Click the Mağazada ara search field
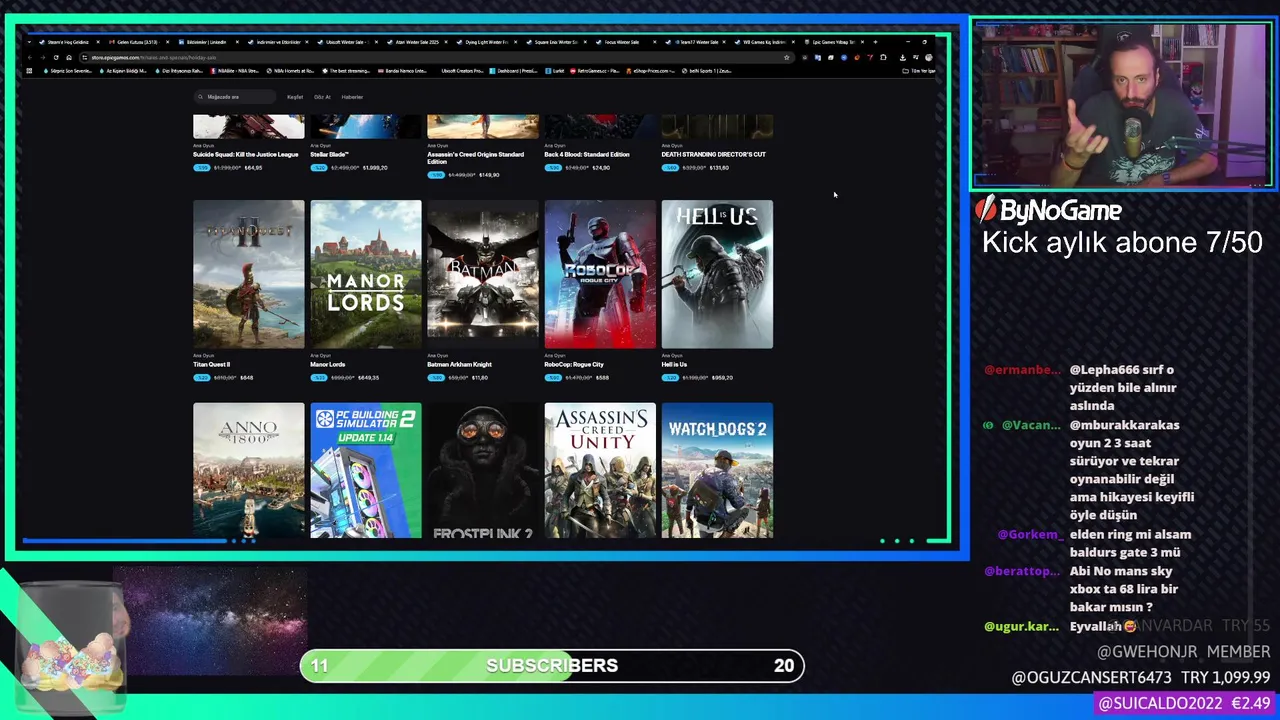The width and height of the screenshot is (1280, 720). 235,97
